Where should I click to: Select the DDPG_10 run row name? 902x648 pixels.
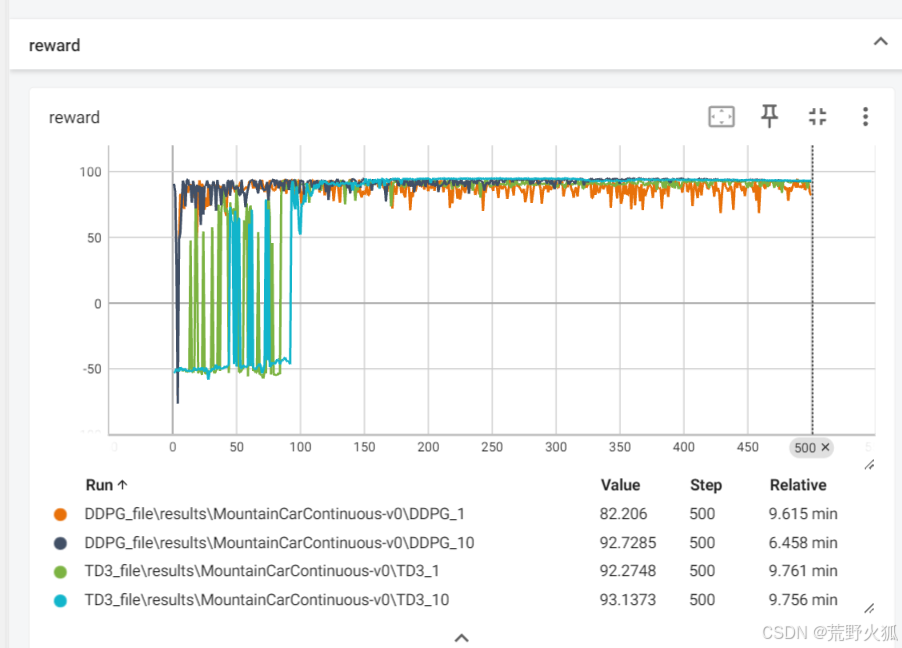(x=279, y=543)
